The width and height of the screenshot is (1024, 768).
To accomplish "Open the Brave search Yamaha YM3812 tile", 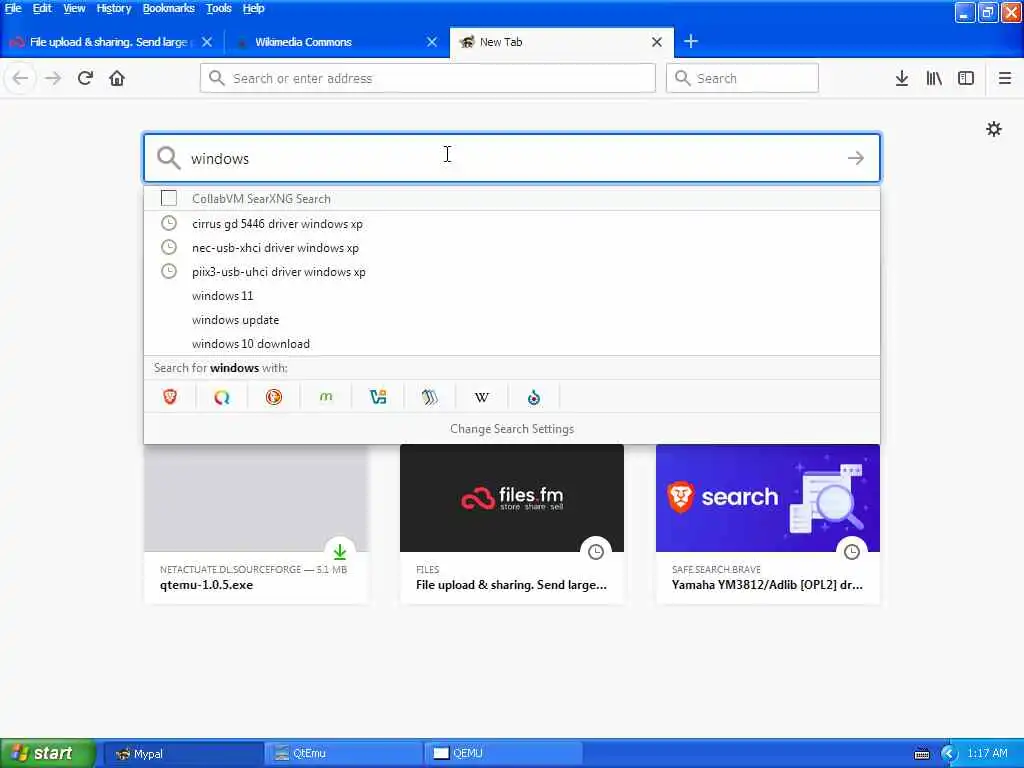I will tap(767, 524).
